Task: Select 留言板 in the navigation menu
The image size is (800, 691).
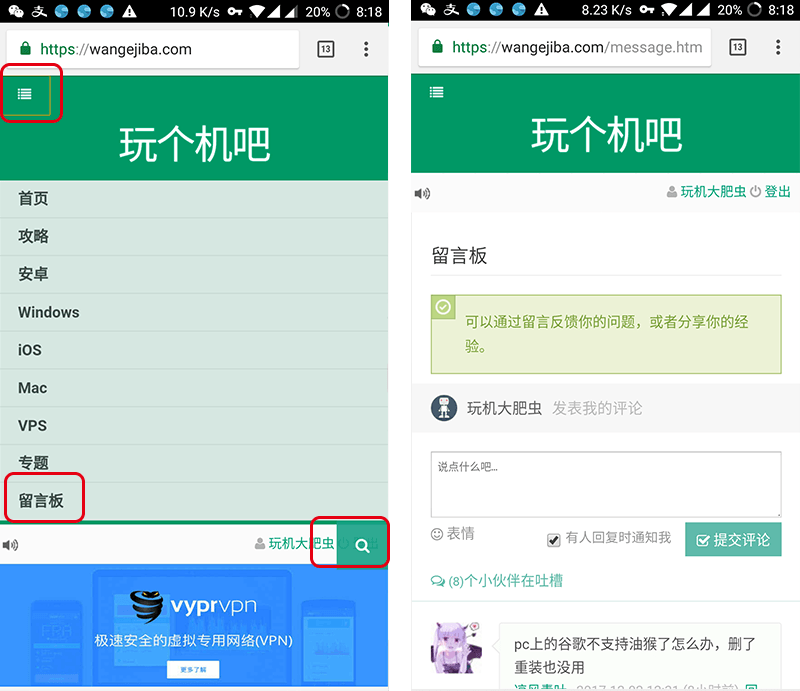Action: click(x=41, y=500)
